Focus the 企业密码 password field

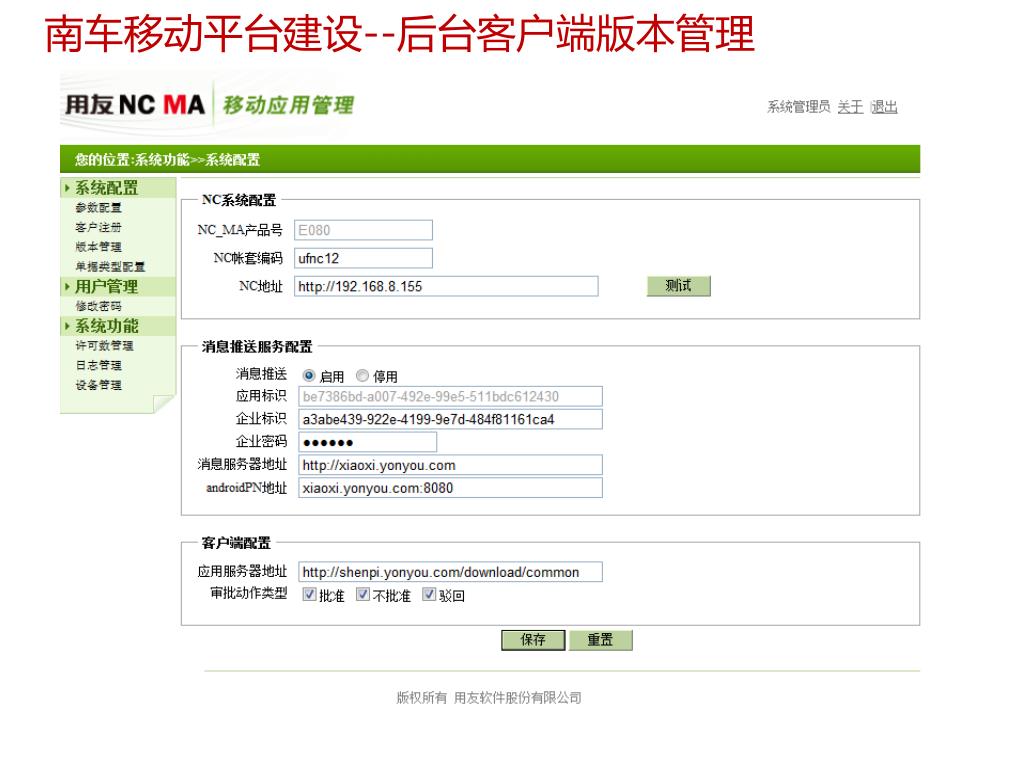(368, 442)
